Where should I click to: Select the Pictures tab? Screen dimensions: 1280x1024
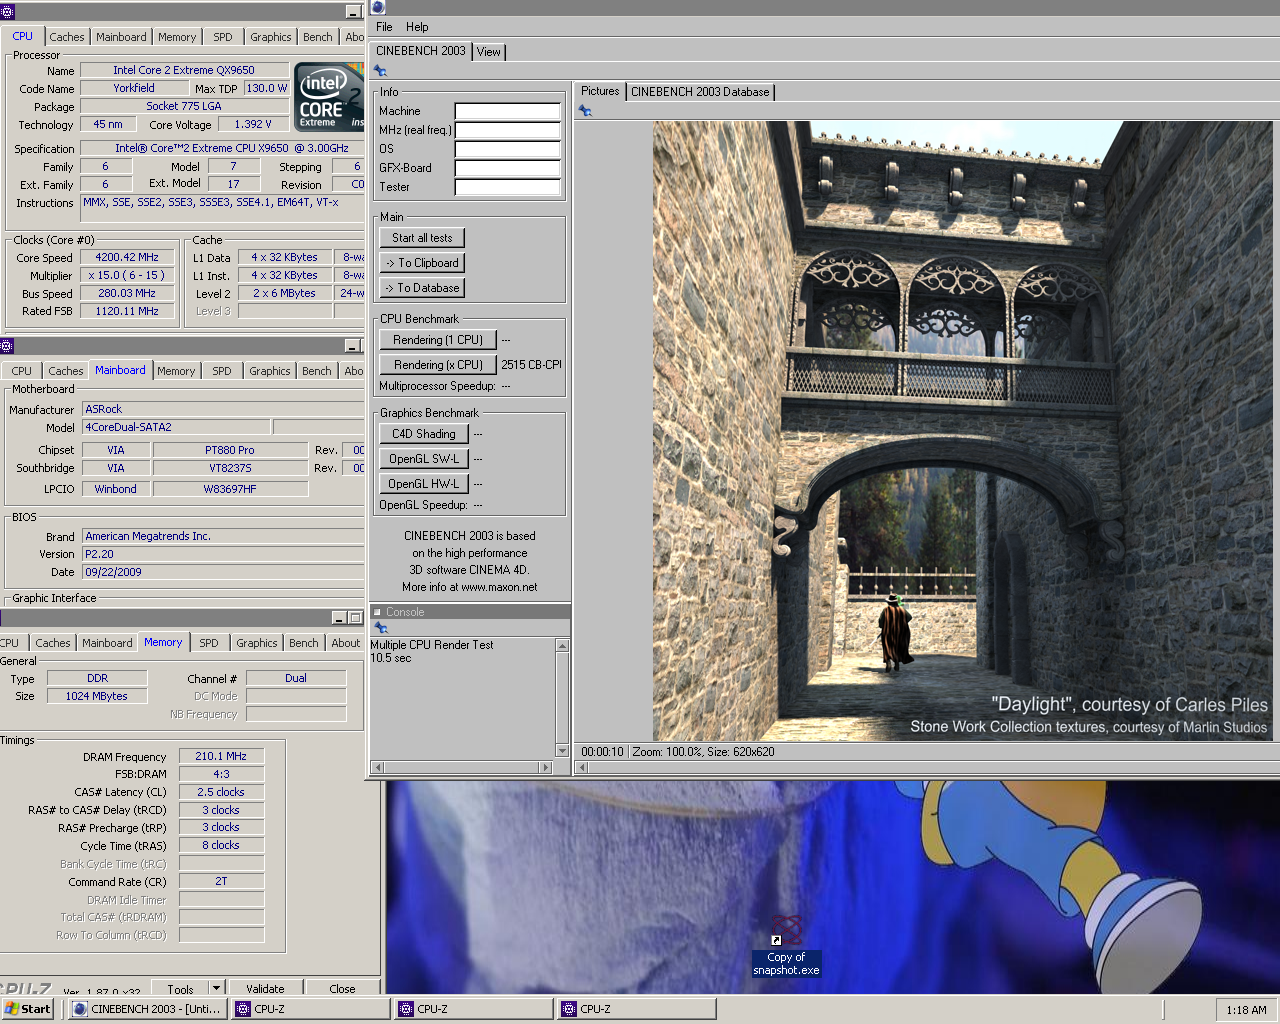600,91
